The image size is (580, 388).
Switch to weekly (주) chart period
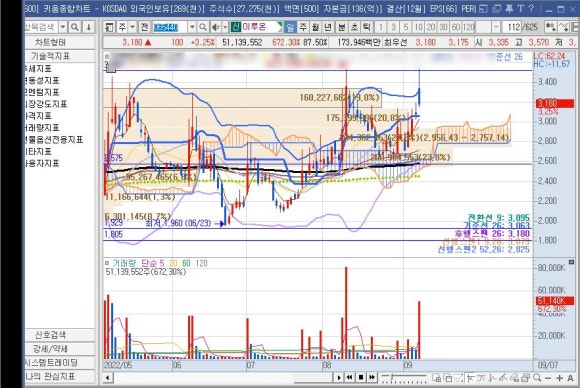(303, 27)
